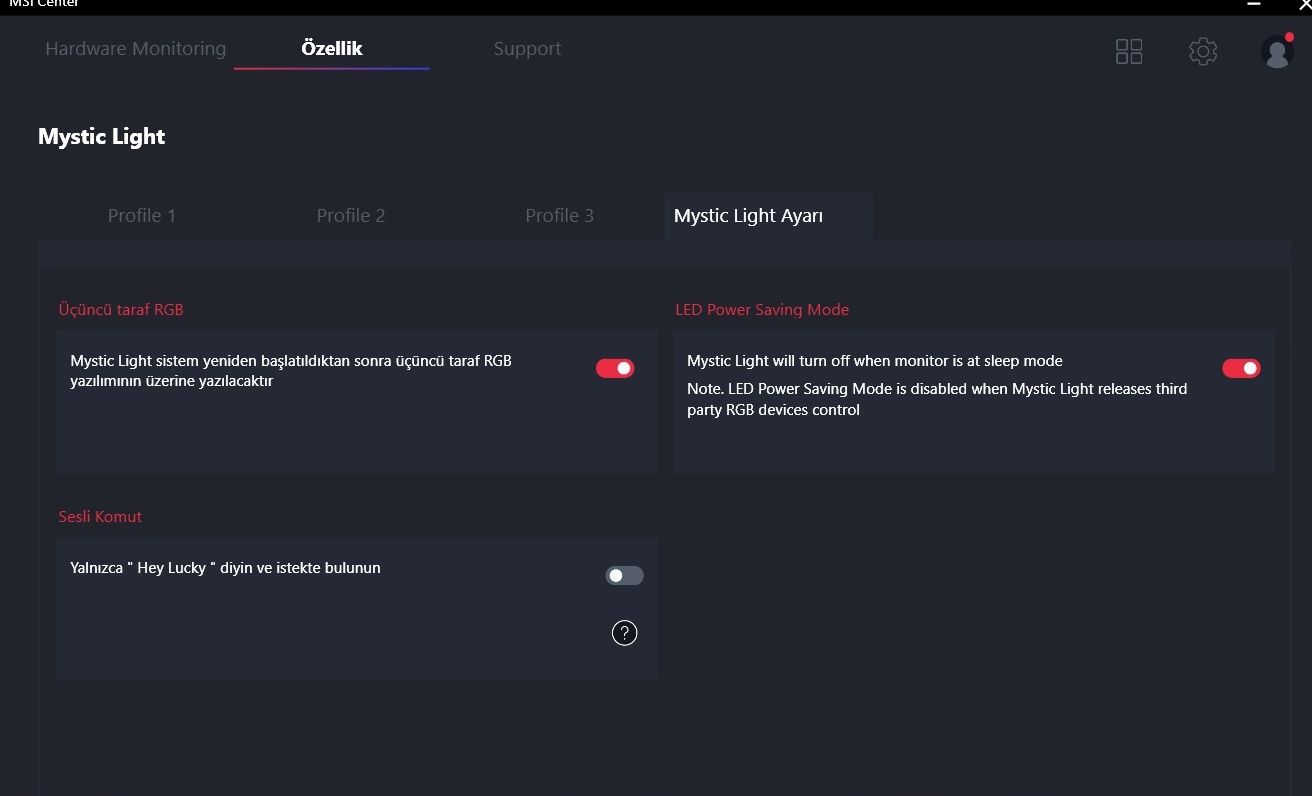The width and height of the screenshot is (1312, 796).
Task: Open the Profile 1 tab
Action: point(142,215)
